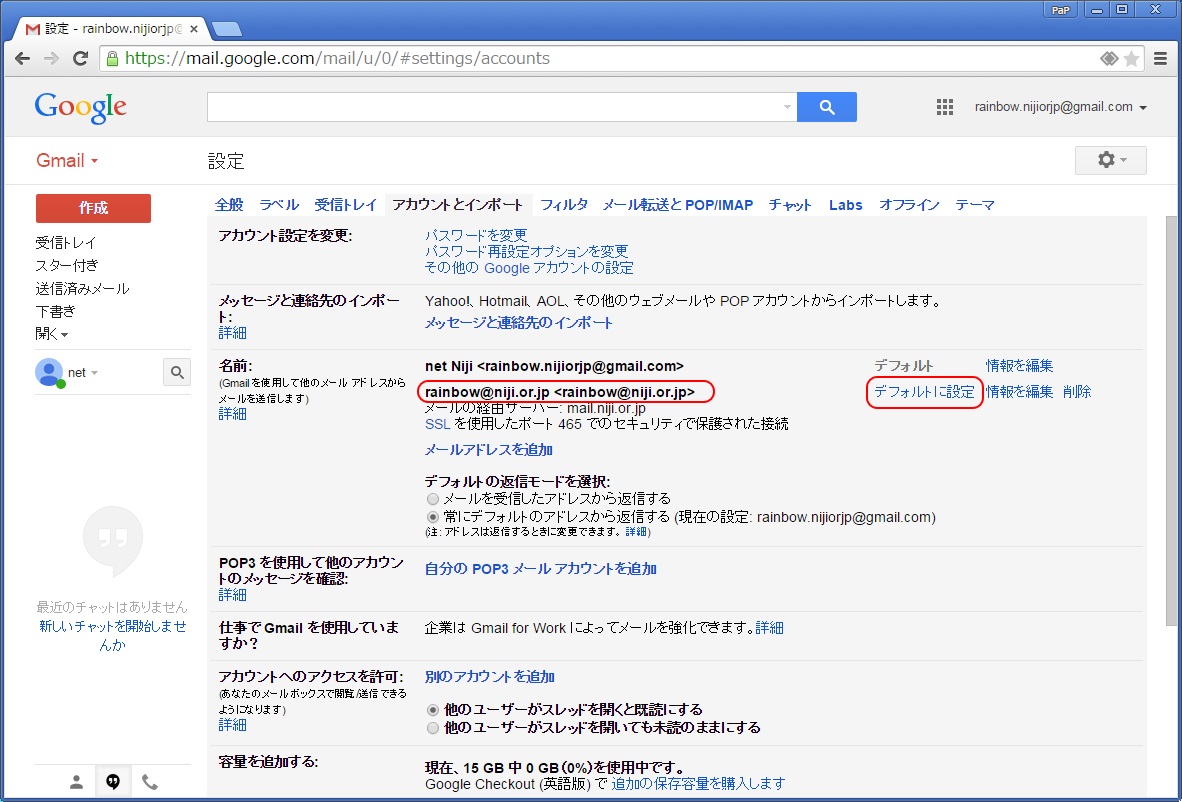Click the PaP button in title bar

click(x=1060, y=10)
